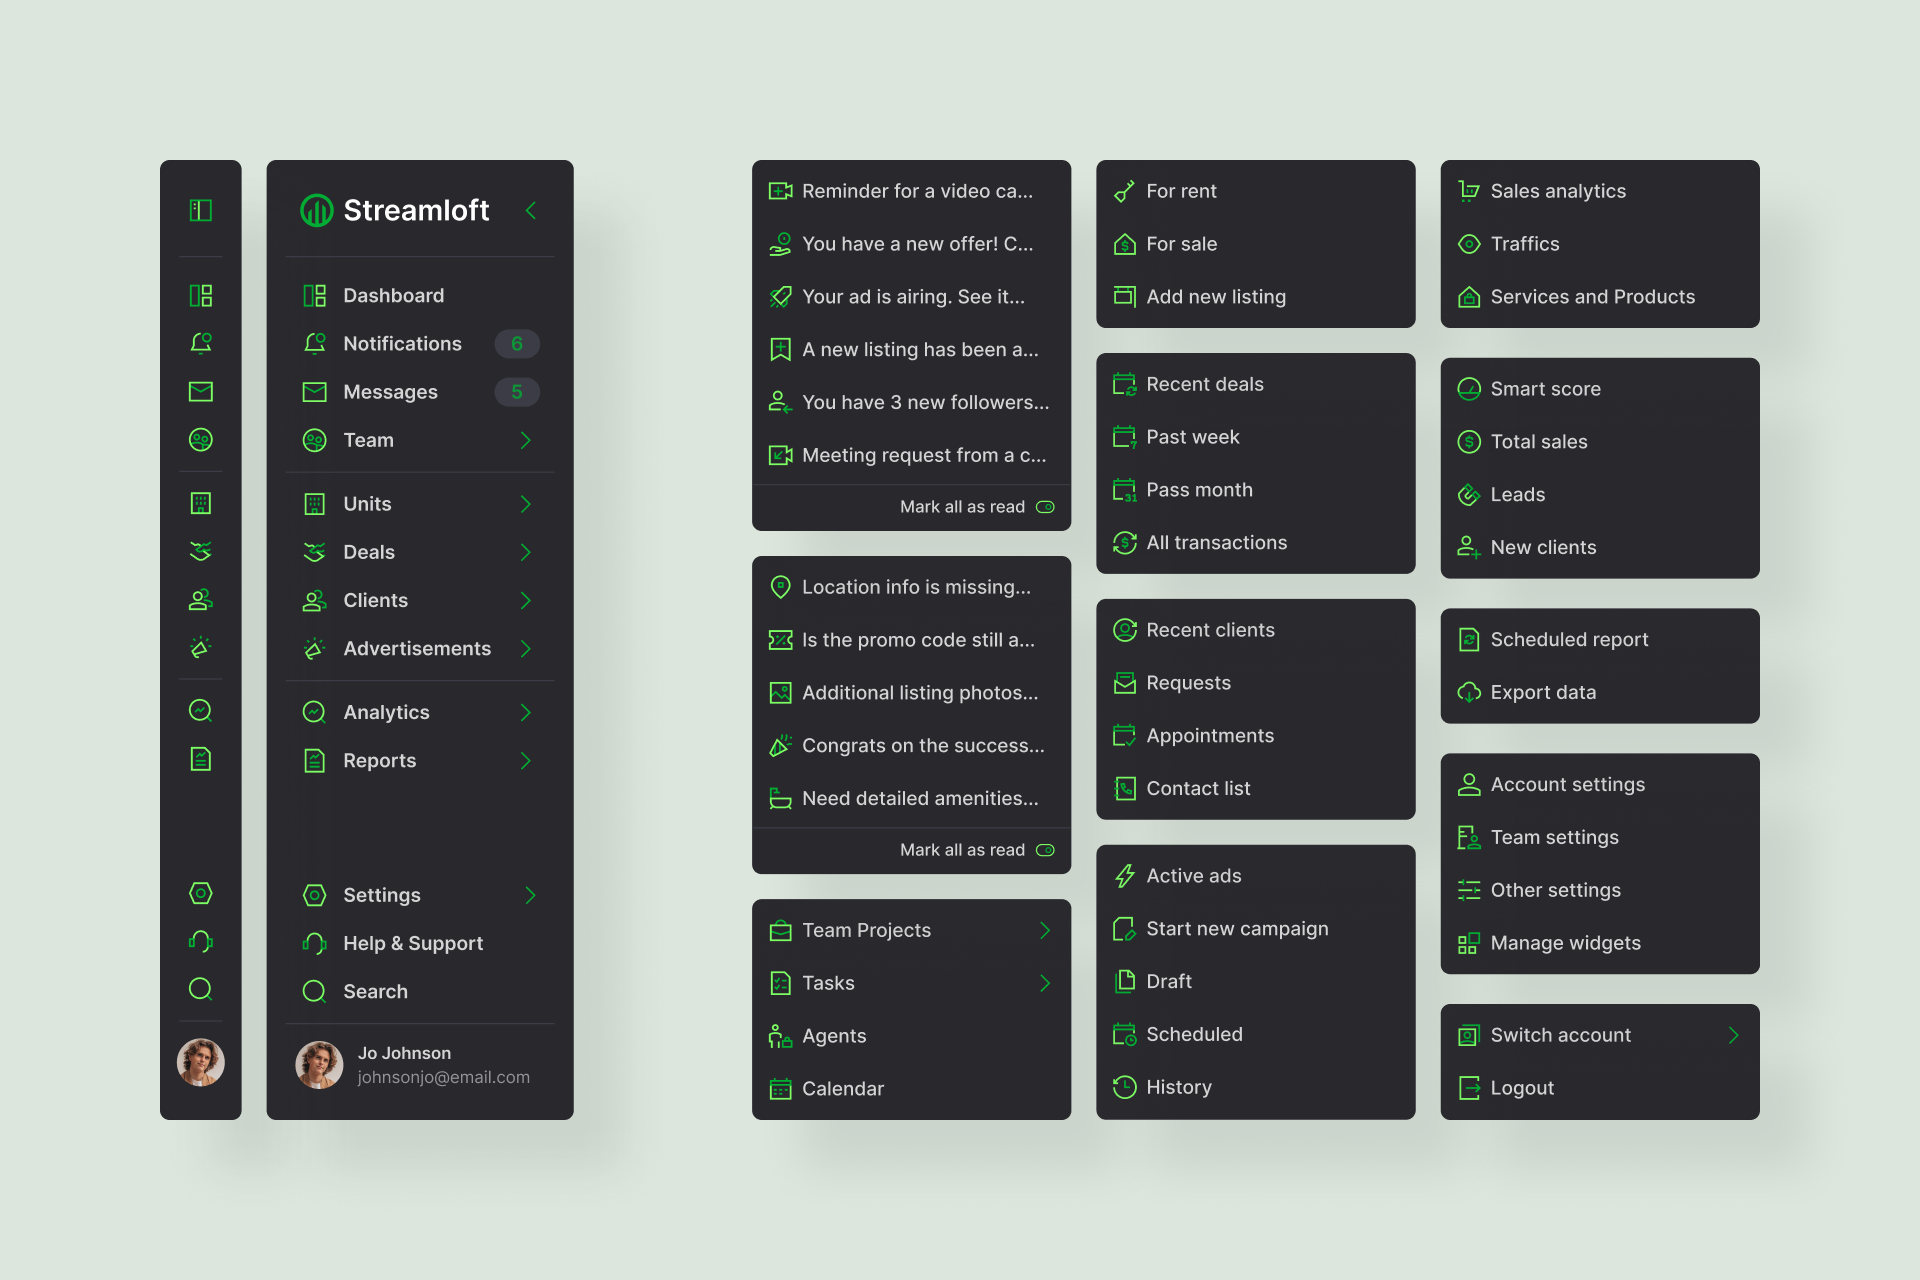Open the Dashboard menu item
The image size is (1920, 1280).
[x=393, y=295]
